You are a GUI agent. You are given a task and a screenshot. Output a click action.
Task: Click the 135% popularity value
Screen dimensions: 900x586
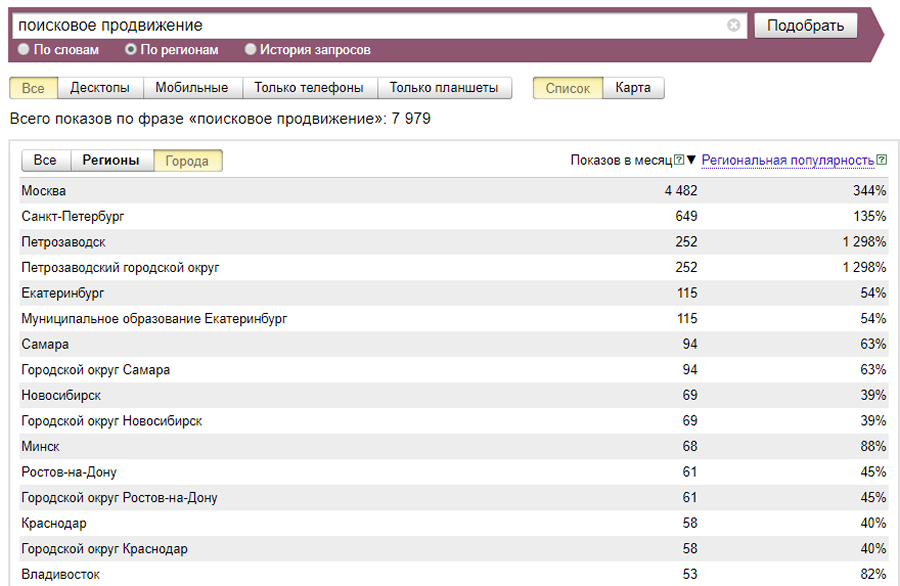click(x=870, y=216)
